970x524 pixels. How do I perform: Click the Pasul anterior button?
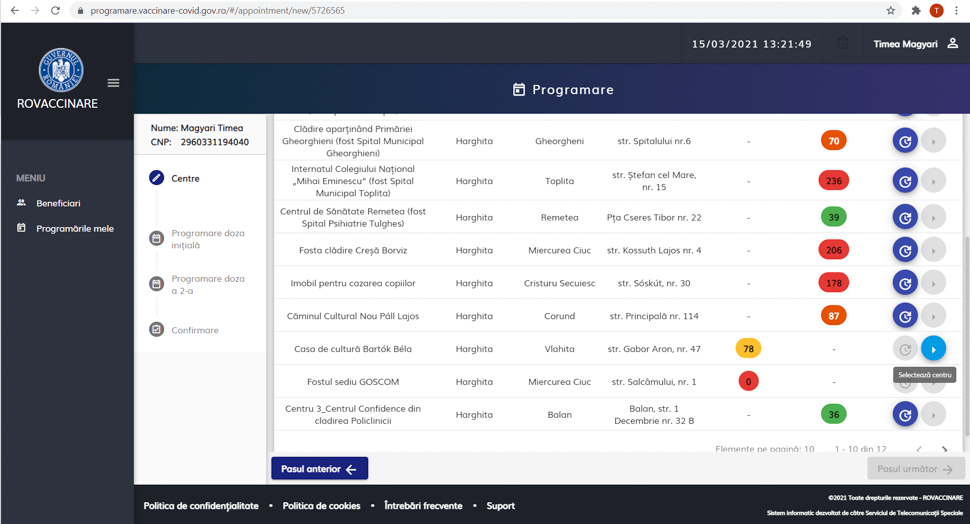(319, 468)
